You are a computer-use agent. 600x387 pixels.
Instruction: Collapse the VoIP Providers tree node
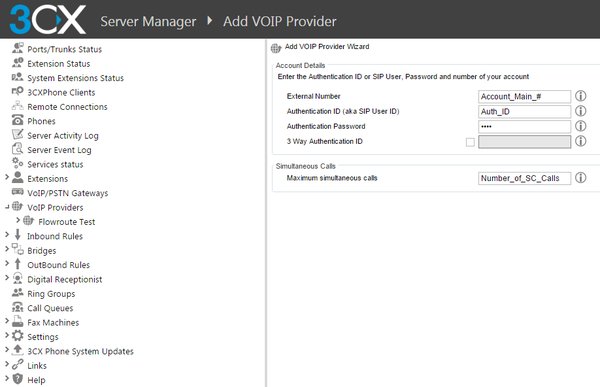[x=7, y=207]
